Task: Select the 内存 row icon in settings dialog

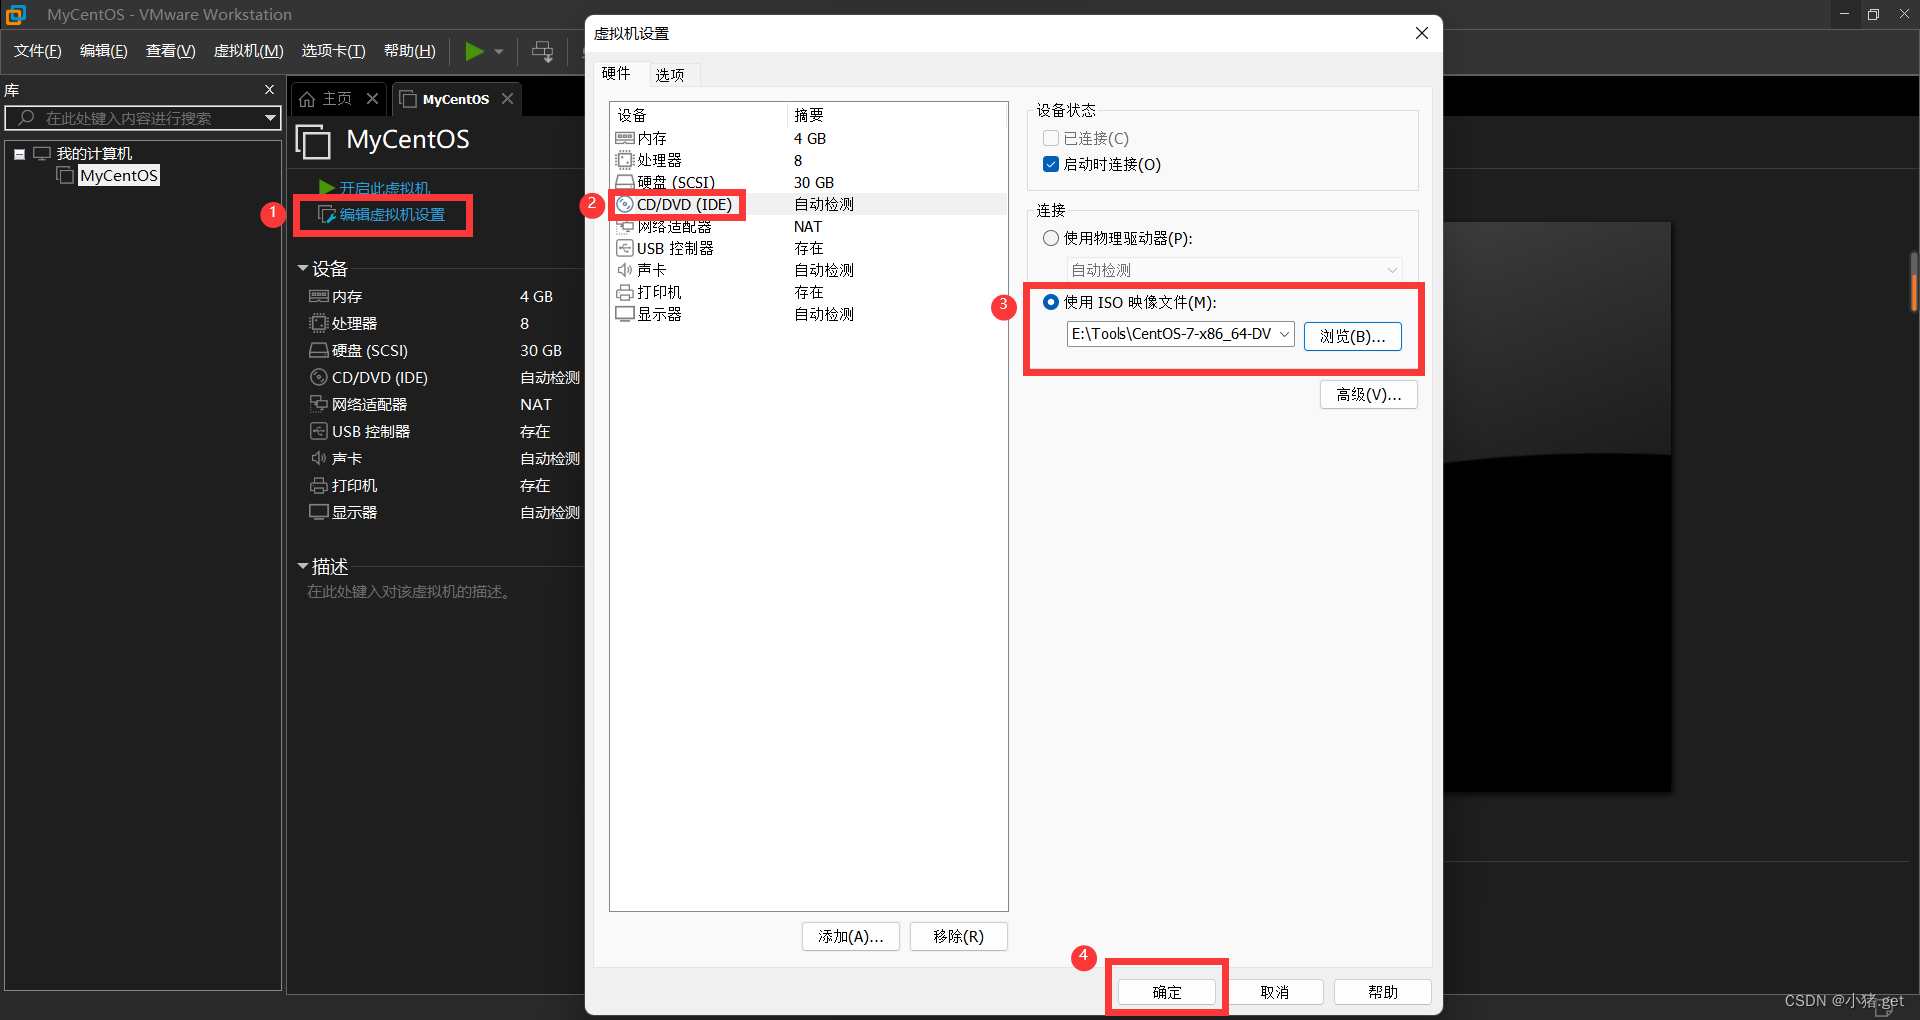Action: point(625,138)
